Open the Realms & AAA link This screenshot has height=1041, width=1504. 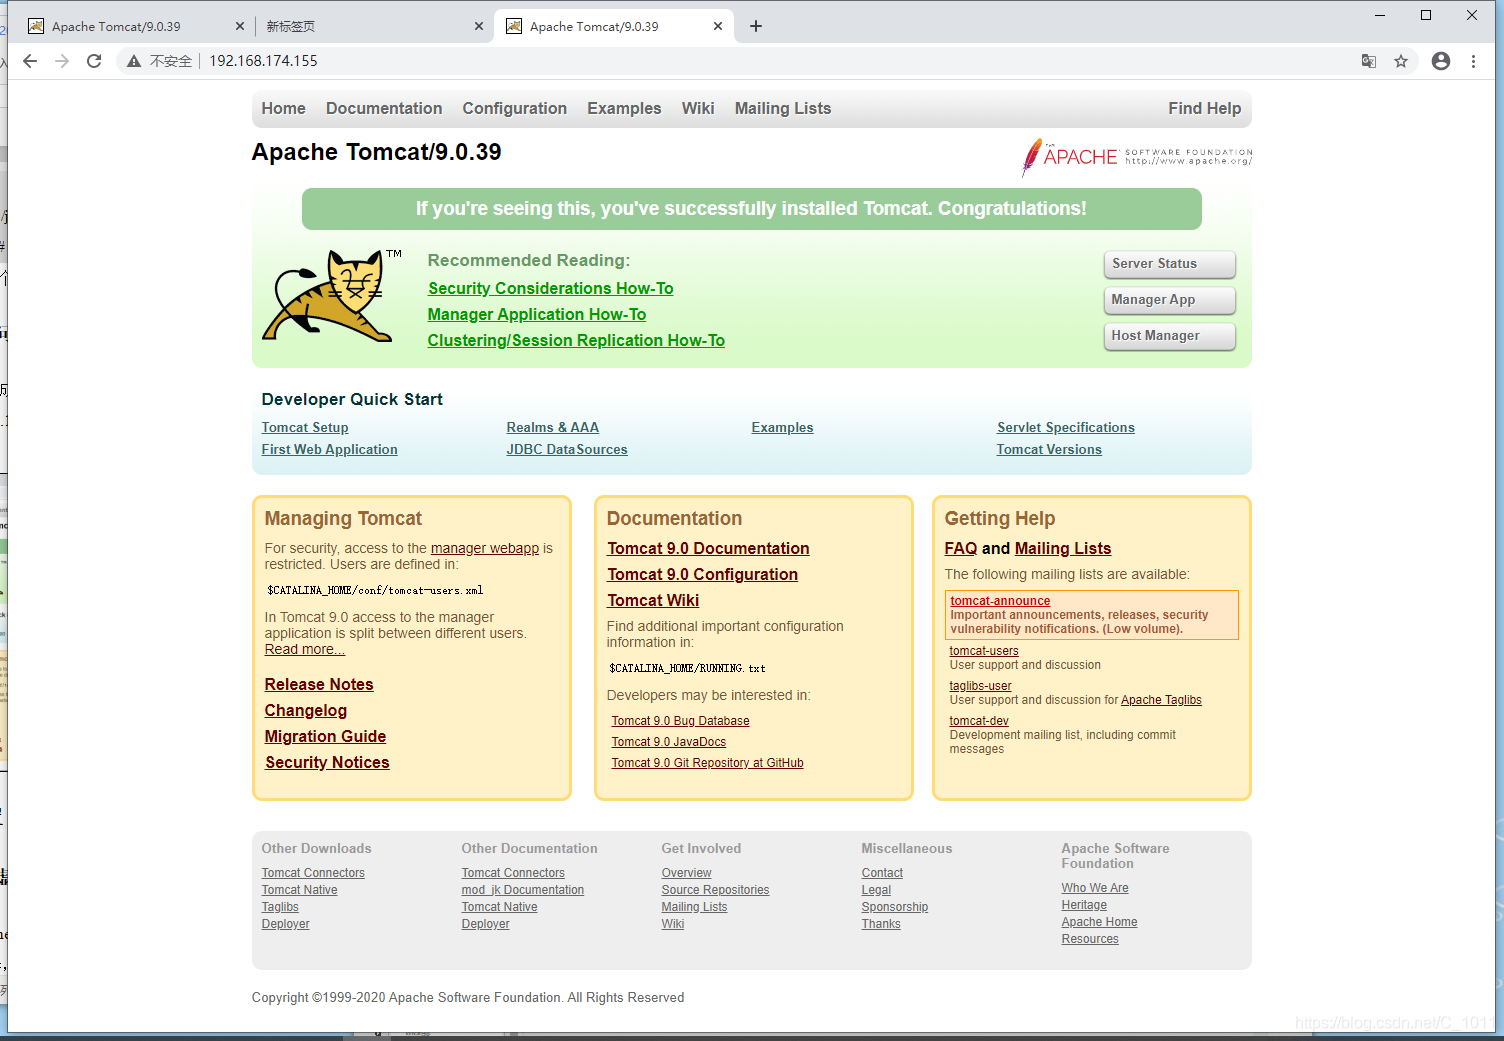[x=552, y=427]
